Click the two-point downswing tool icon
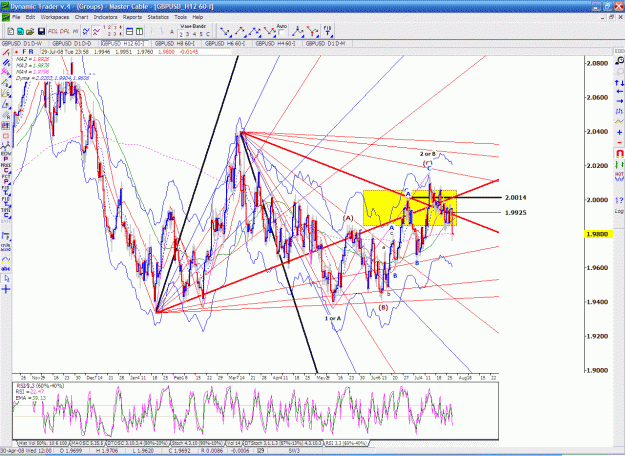Viewport: 625px width, 456px height. [225, 31]
